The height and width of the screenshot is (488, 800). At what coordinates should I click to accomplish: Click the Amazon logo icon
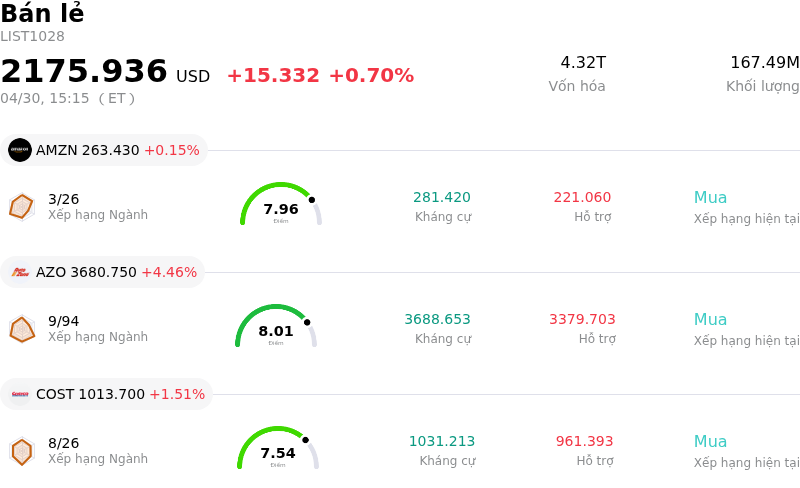coord(20,150)
